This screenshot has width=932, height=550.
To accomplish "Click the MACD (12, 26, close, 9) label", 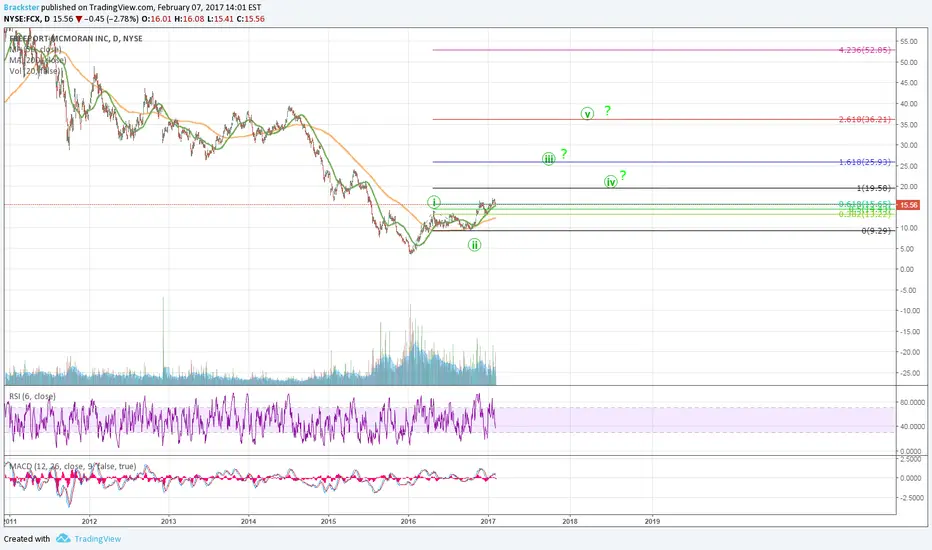I will click(72, 466).
